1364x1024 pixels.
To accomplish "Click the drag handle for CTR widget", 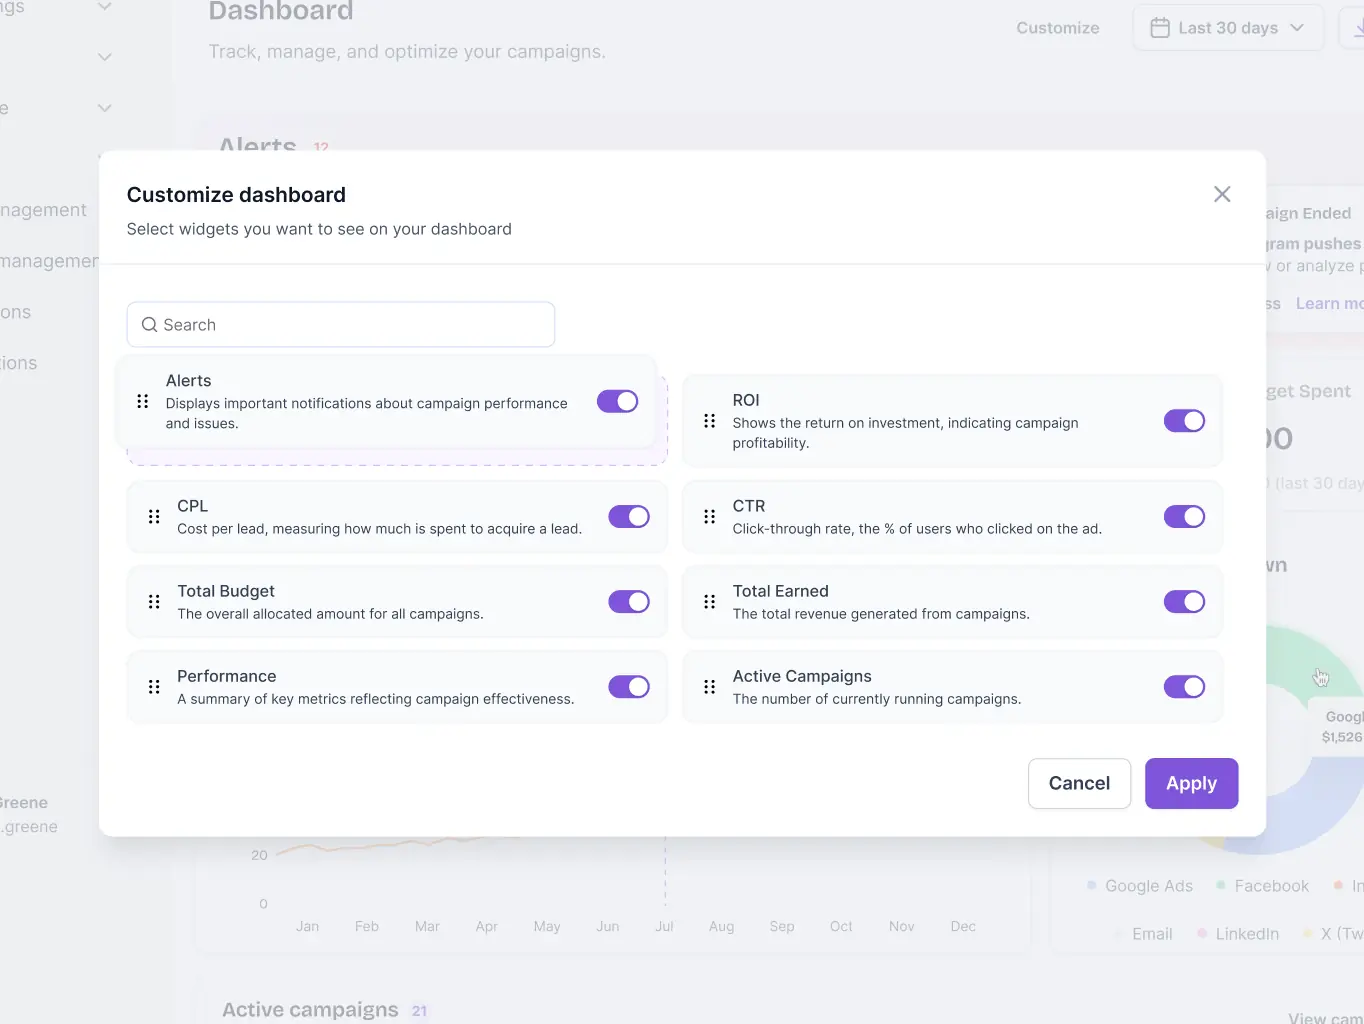I will tap(710, 516).
